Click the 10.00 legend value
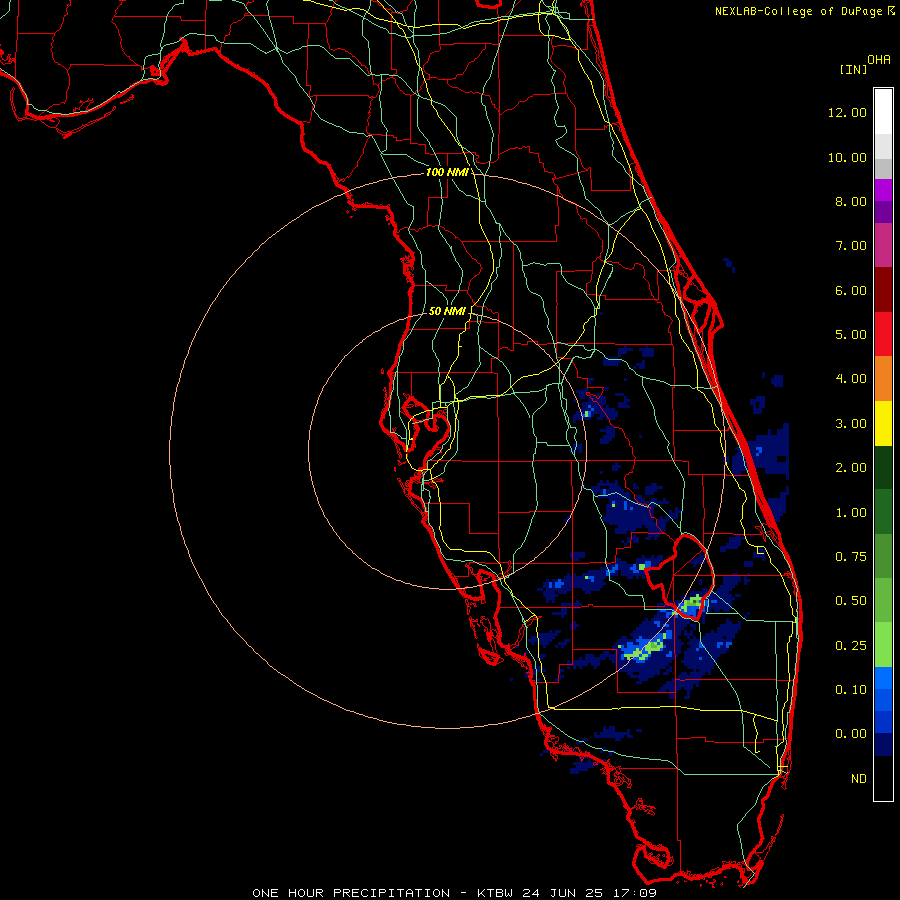This screenshot has width=900, height=900. (x=847, y=157)
